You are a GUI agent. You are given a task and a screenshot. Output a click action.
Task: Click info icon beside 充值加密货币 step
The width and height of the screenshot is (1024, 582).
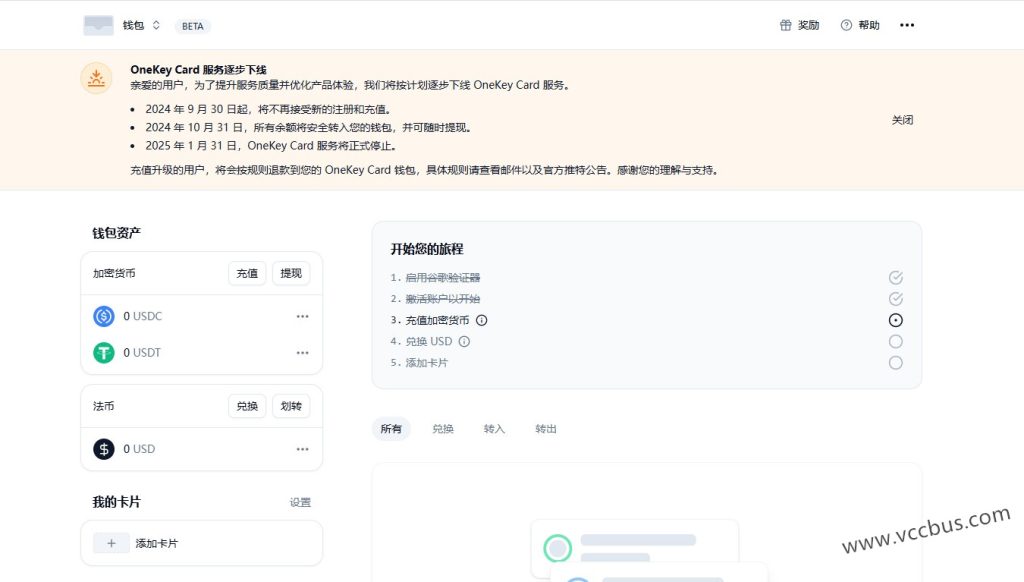(481, 320)
